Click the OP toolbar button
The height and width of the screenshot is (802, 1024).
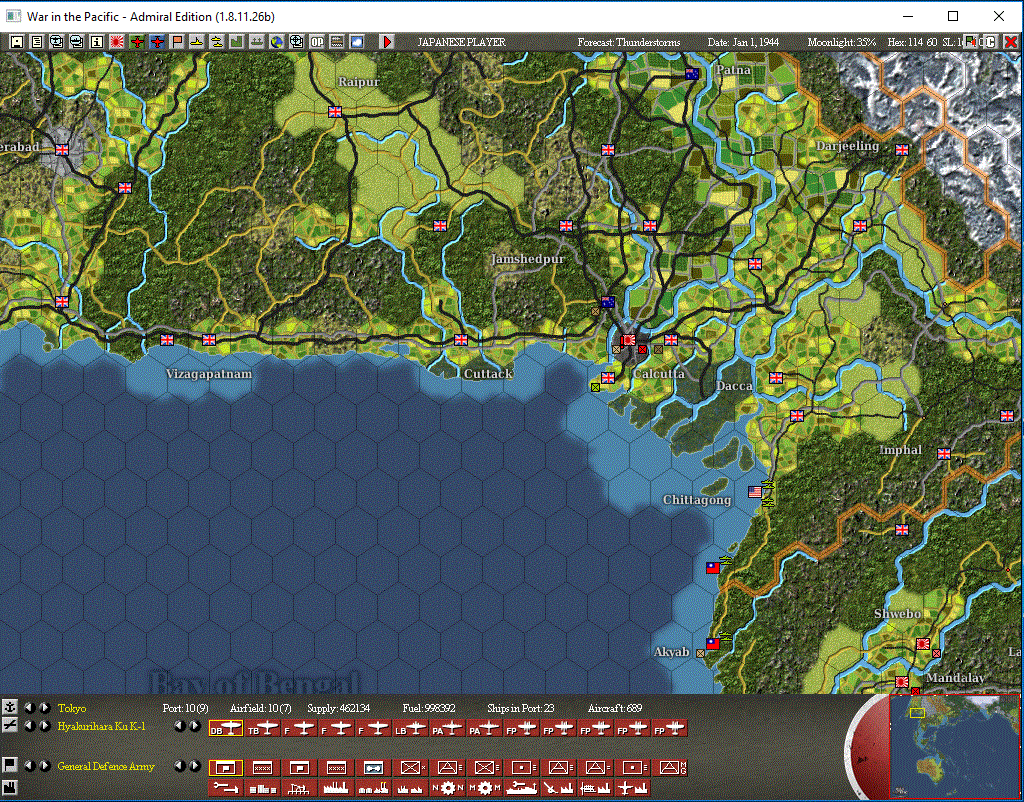coord(316,42)
